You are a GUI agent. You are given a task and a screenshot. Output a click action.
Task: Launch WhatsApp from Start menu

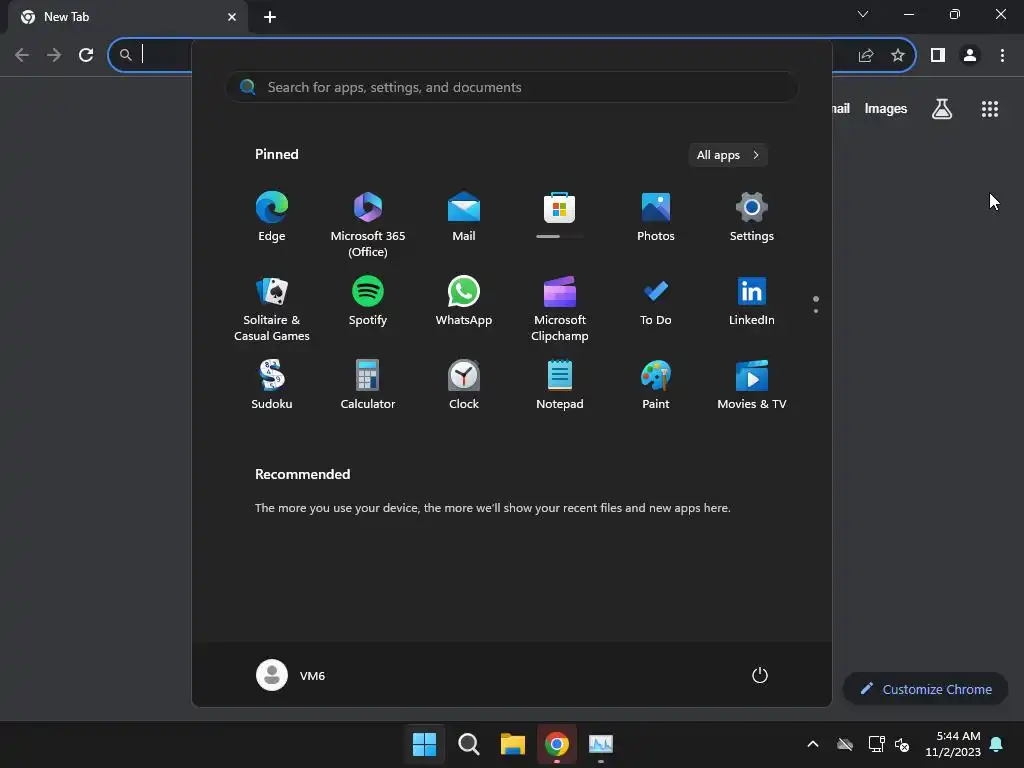click(x=464, y=301)
